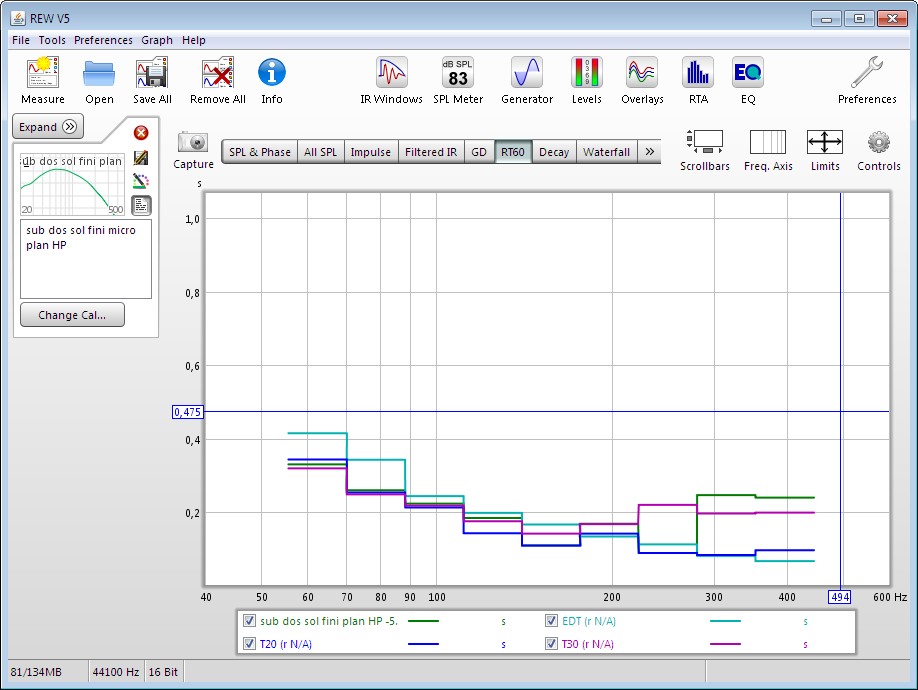Uncheck the EDT trace checkbox

pos(551,621)
